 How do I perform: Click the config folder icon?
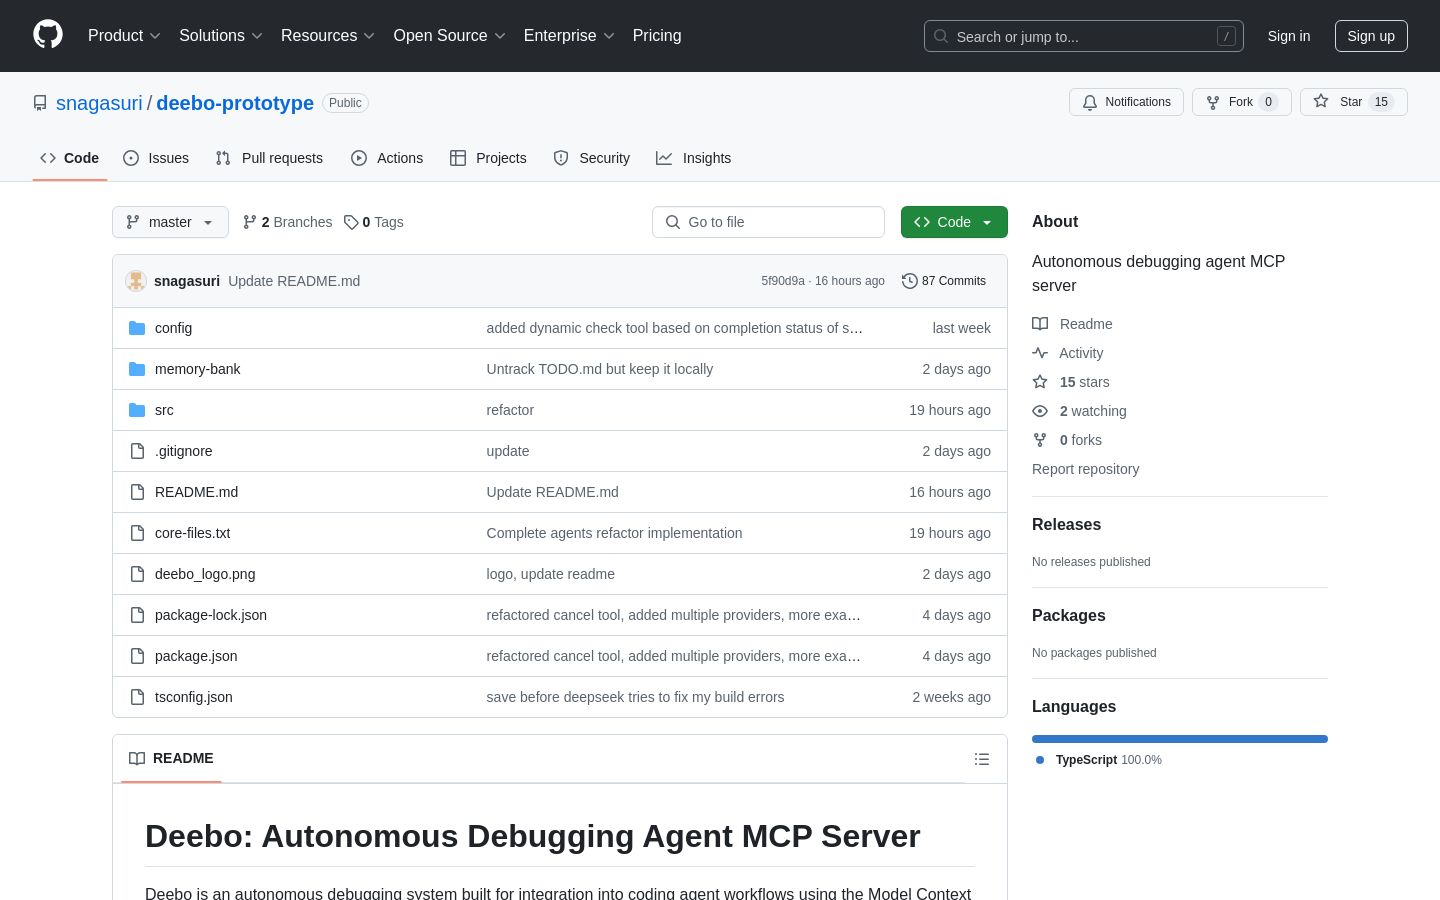point(137,328)
